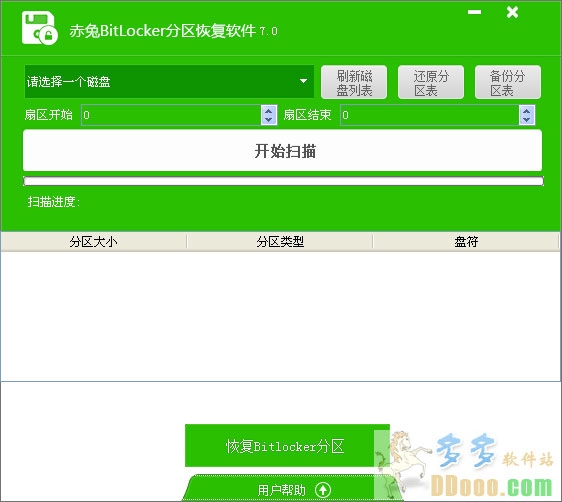The height and width of the screenshot is (502, 562).
Task: Start scanning with 开始扫描 button
Action: click(x=282, y=150)
